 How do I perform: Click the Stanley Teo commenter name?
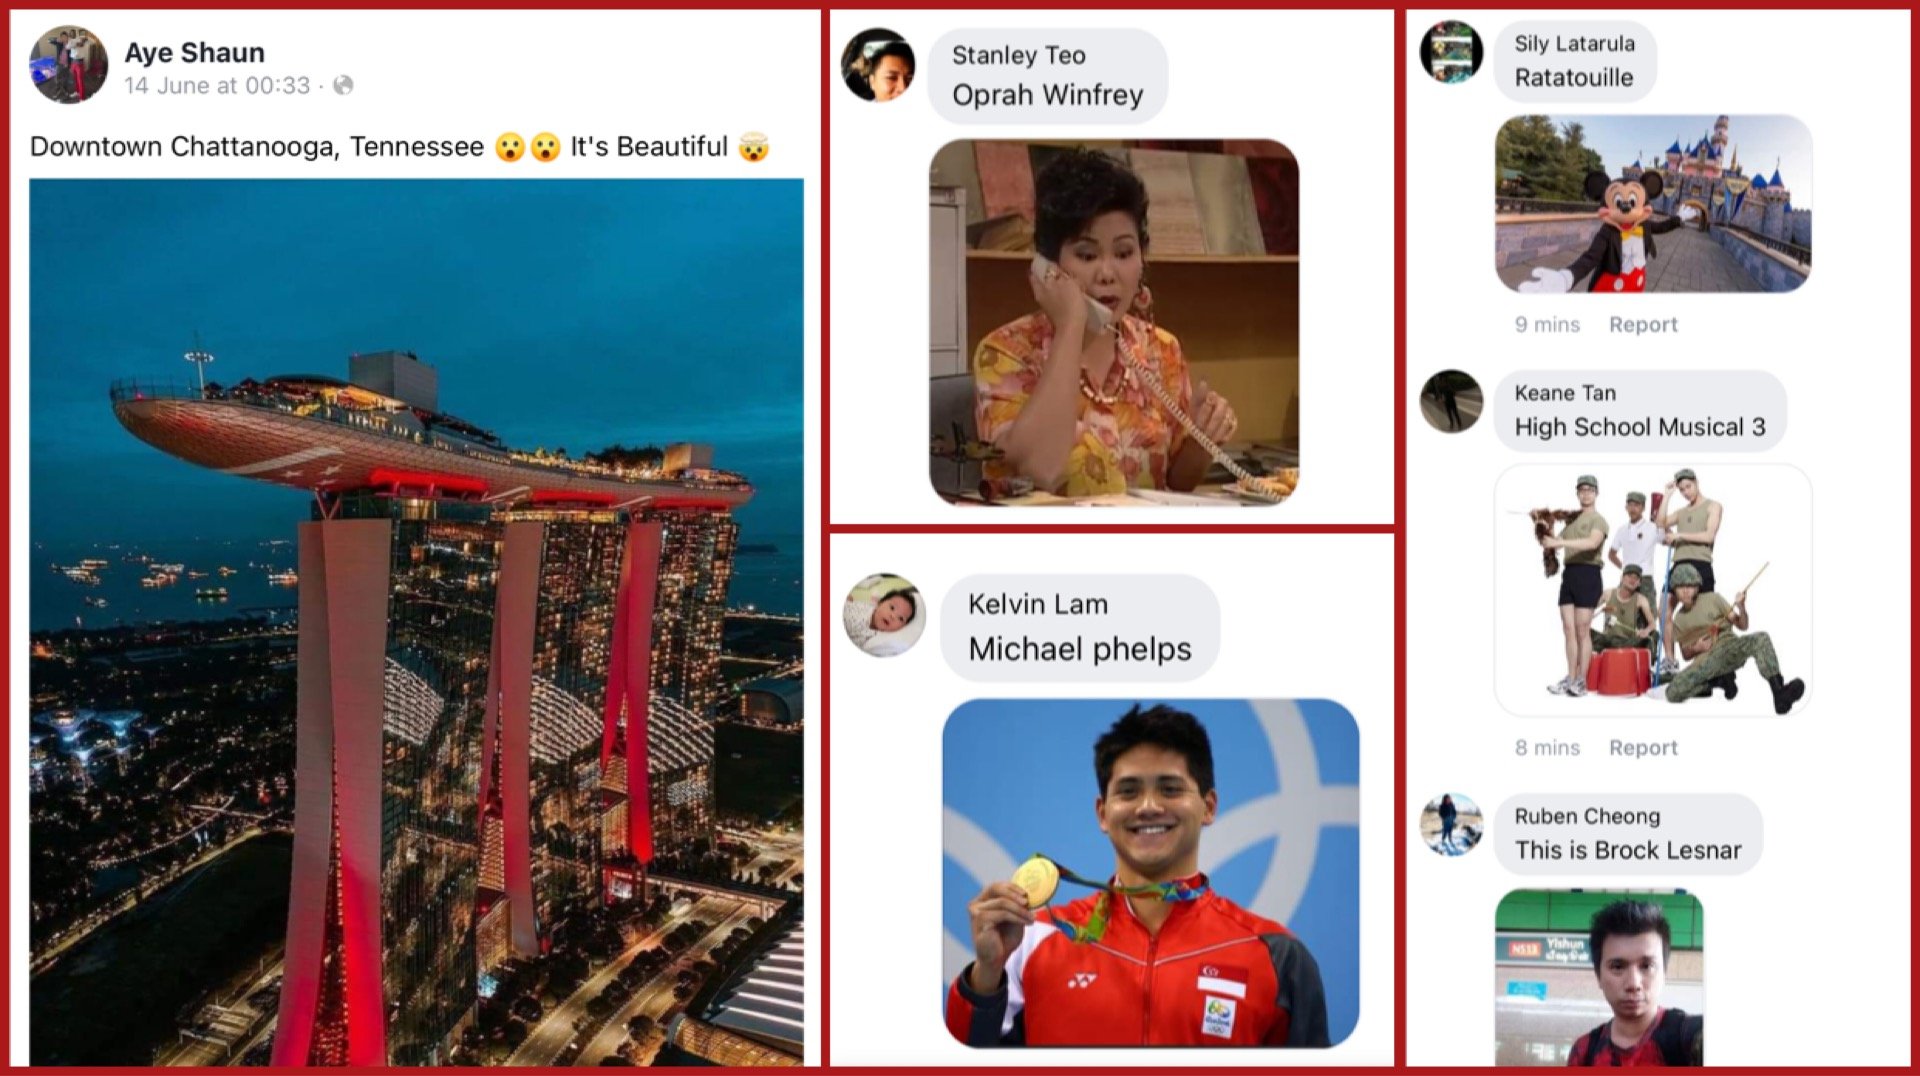coord(1018,55)
